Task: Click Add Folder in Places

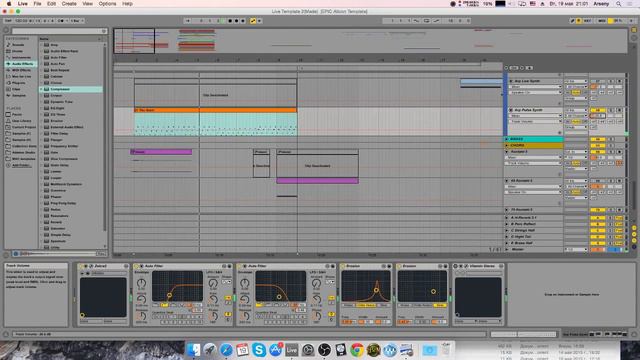Action: (21, 165)
